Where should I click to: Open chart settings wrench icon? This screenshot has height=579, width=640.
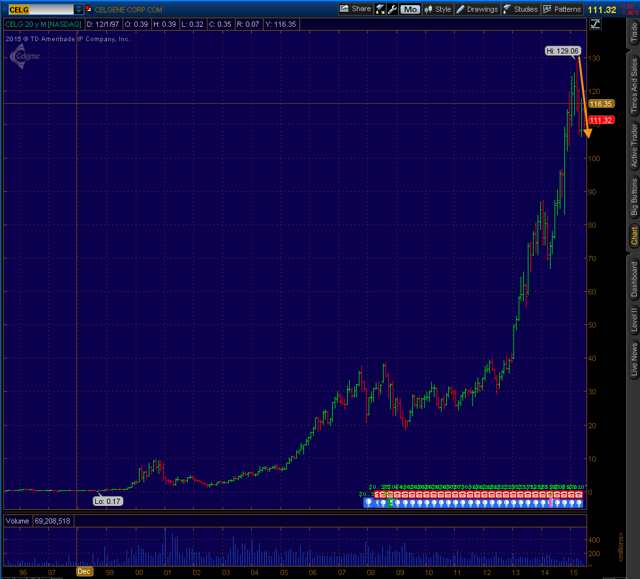coord(392,9)
